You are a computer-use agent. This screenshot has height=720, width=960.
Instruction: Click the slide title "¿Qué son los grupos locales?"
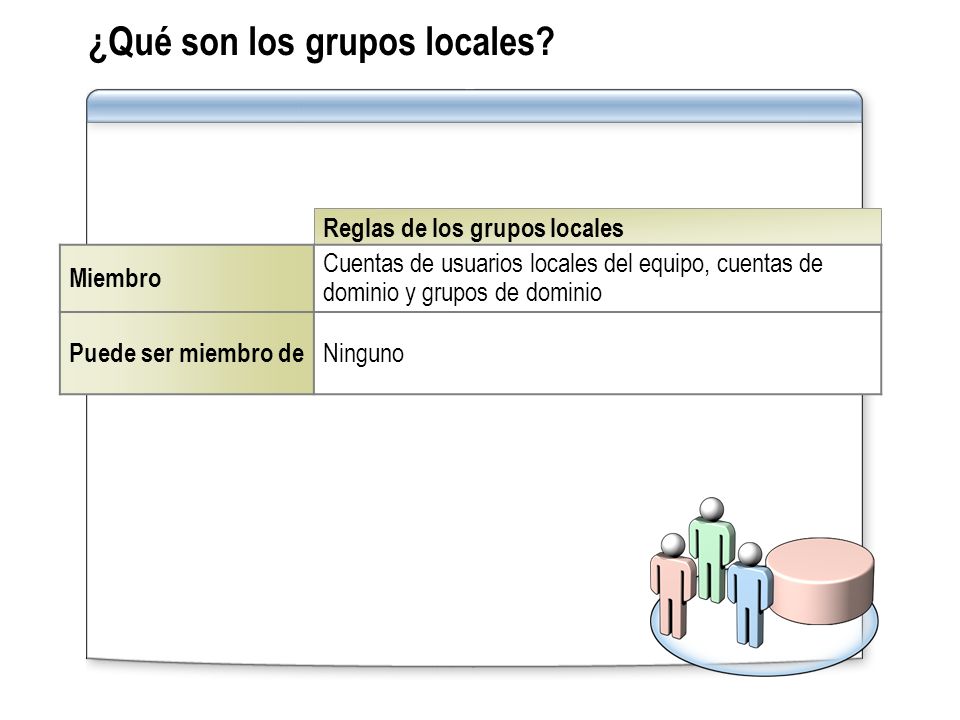(321, 42)
